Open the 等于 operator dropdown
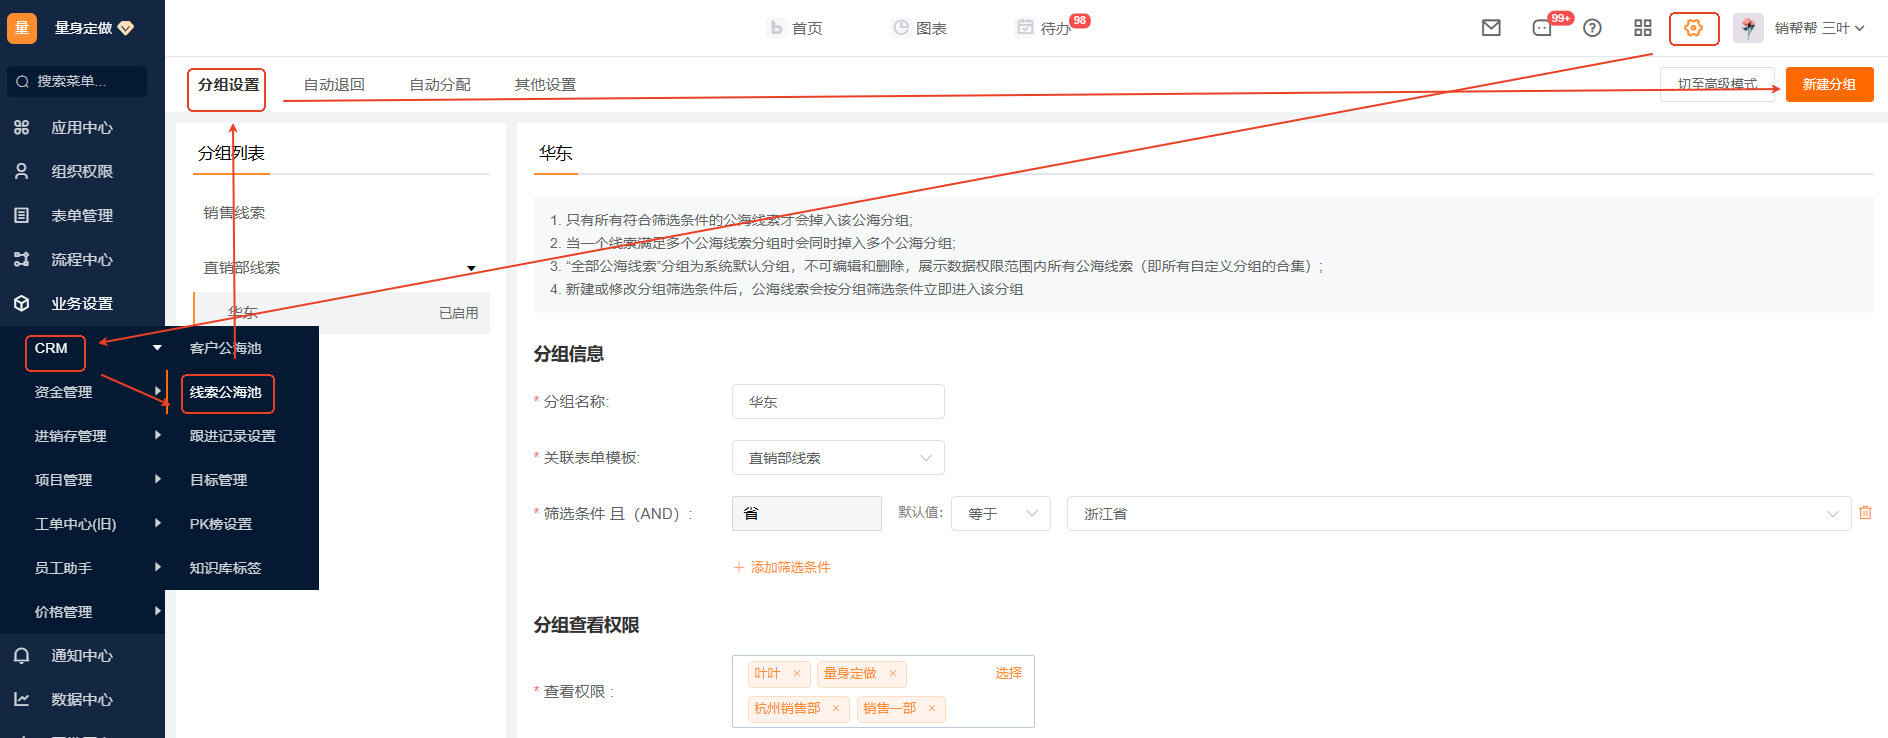1888x738 pixels. pyautogui.click(x=1000, y=513)
